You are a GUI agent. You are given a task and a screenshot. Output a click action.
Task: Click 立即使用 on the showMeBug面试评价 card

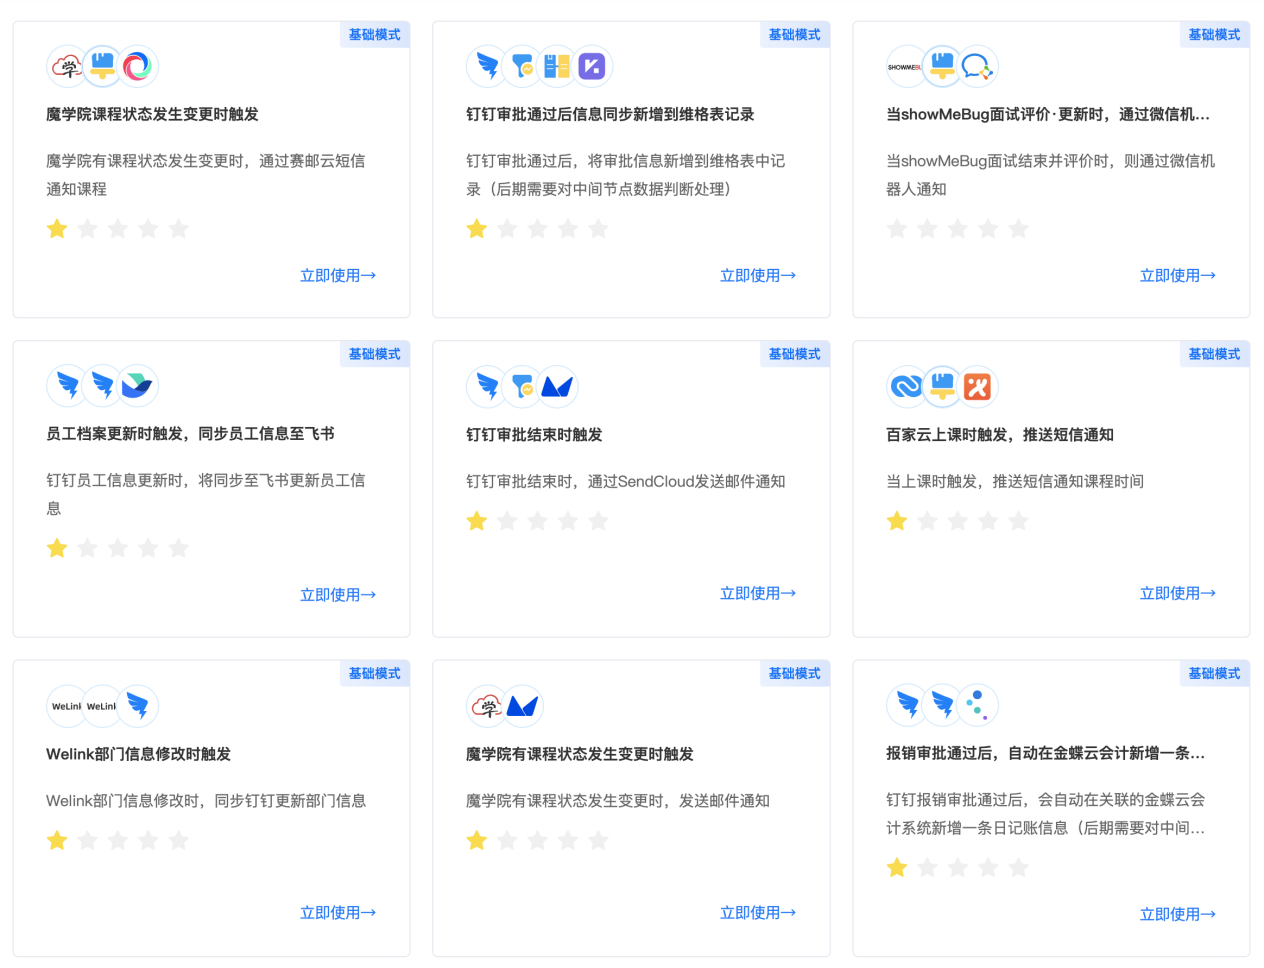1178,275
